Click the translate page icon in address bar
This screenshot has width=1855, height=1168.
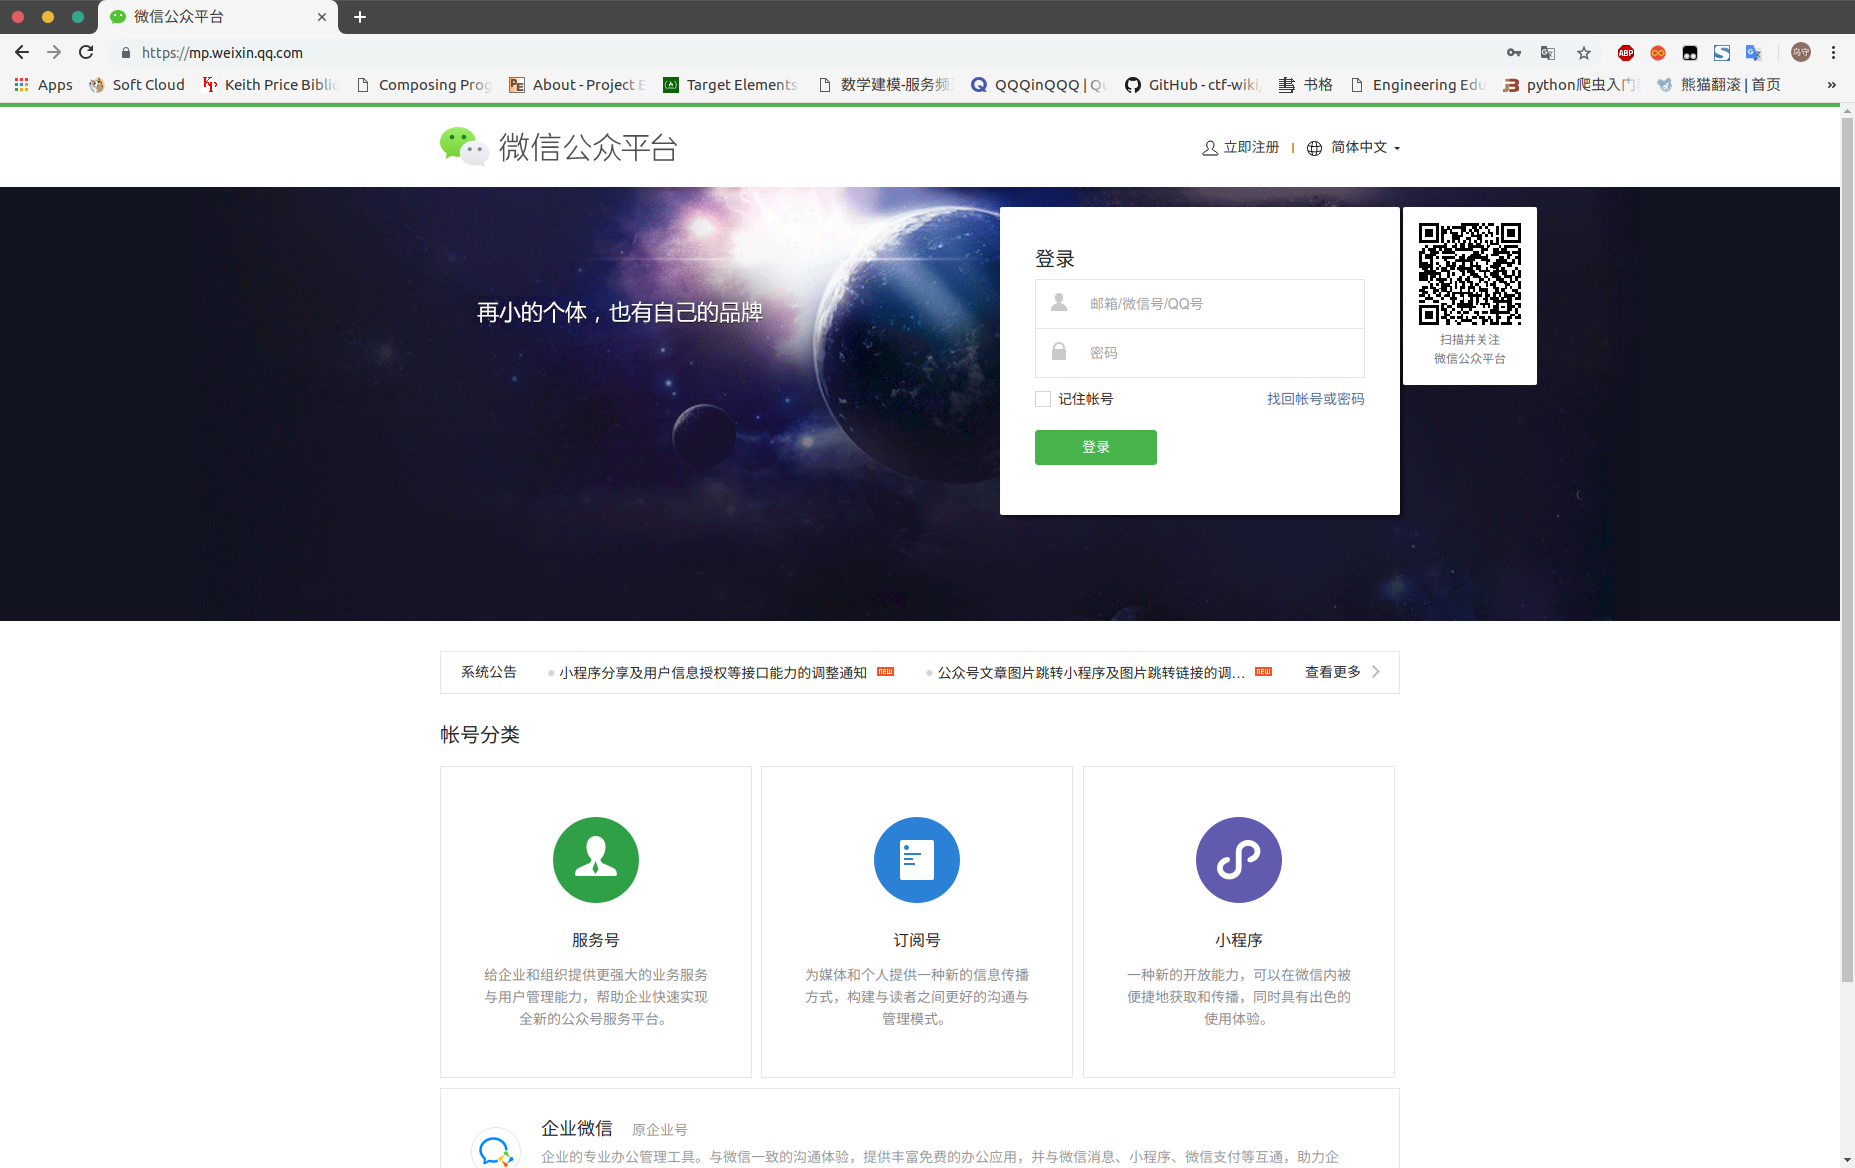pyautogui.click(x=1548, y=53)
